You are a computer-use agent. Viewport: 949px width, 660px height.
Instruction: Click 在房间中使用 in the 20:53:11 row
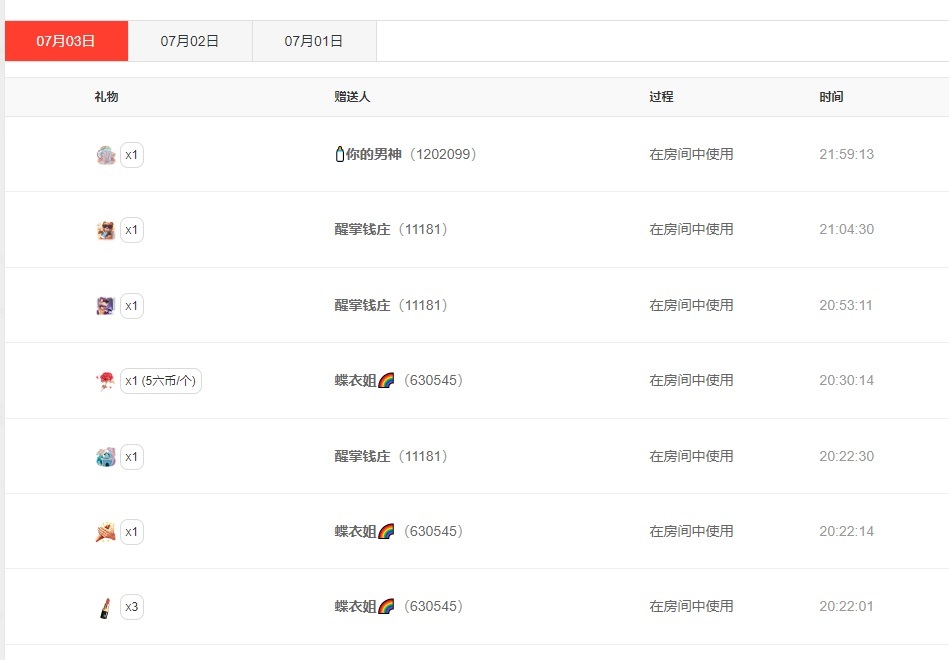tap(691, 305)
